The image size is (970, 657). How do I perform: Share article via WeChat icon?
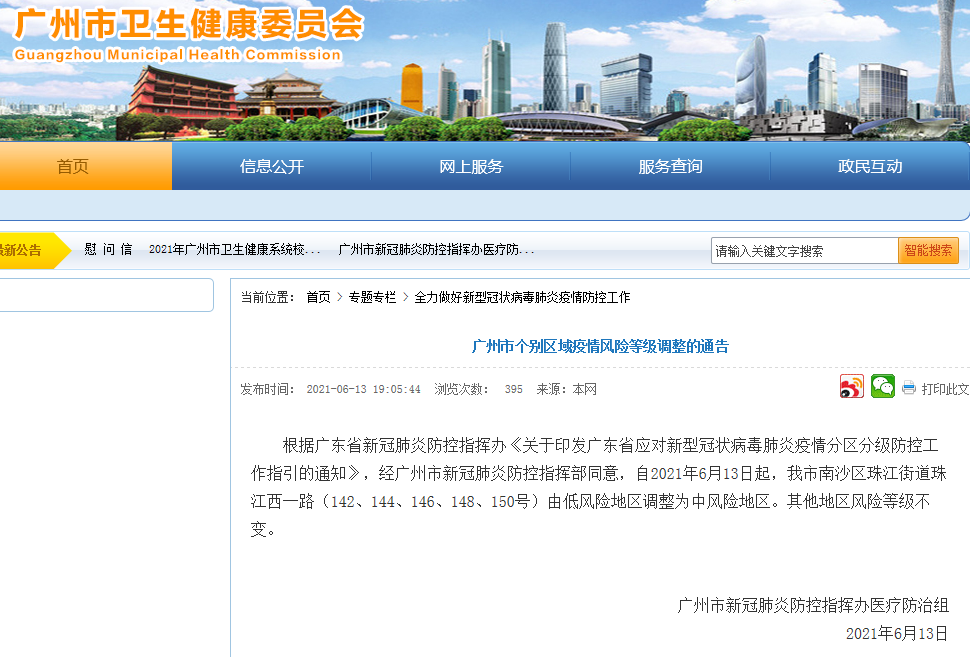click(x=883, y=387)
